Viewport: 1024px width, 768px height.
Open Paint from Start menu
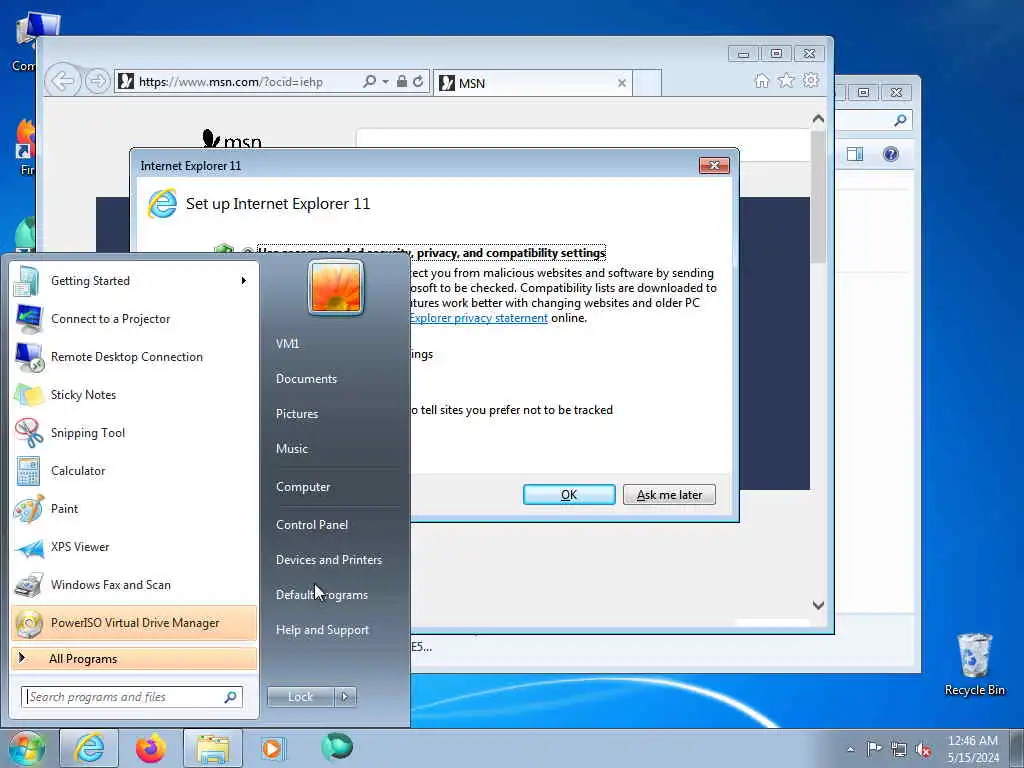click(134, 508)
